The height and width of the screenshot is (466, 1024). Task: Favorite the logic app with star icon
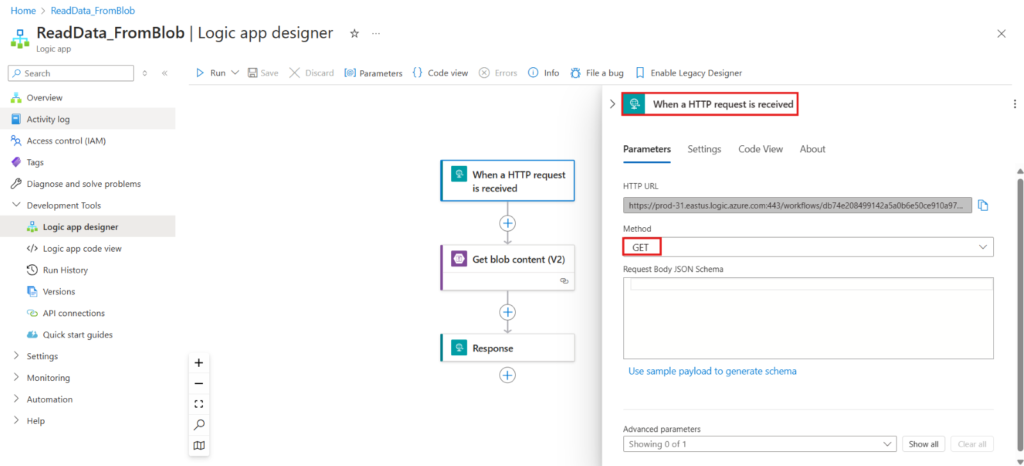click(x=355, y=33)
